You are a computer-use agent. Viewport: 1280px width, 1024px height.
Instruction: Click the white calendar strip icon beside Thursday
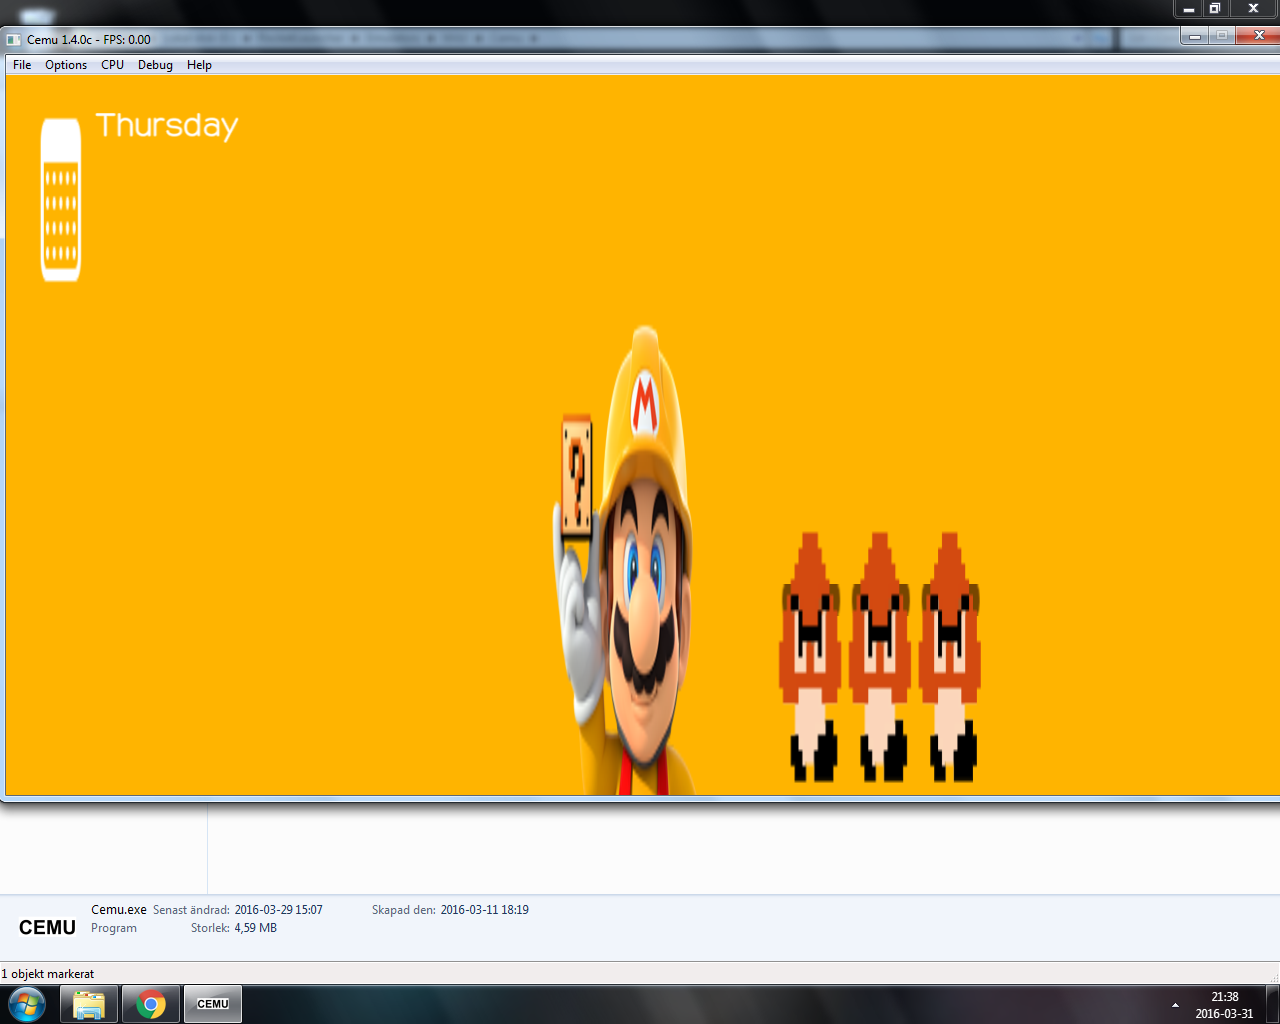pyautogui.click(x=61, y=200)
